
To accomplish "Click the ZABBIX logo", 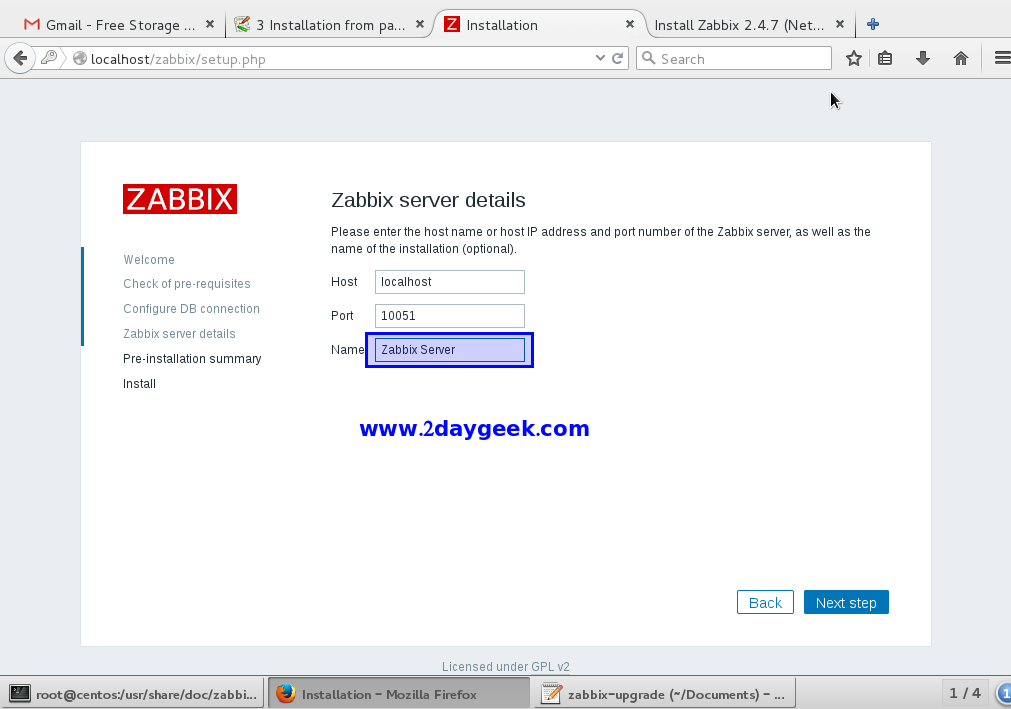I will (x=180, y=199).
